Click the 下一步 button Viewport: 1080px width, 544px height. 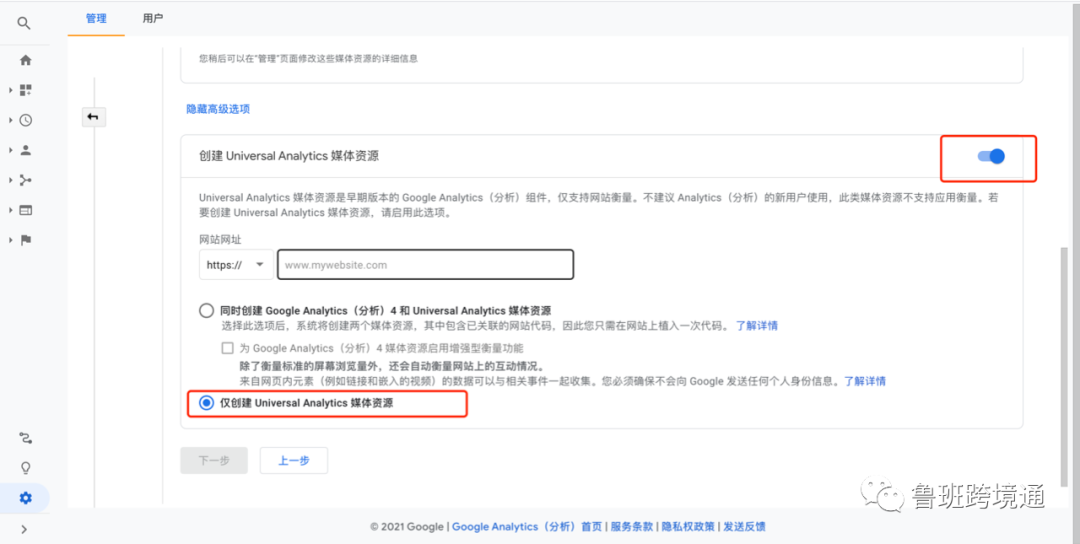(x=214, y=461)
